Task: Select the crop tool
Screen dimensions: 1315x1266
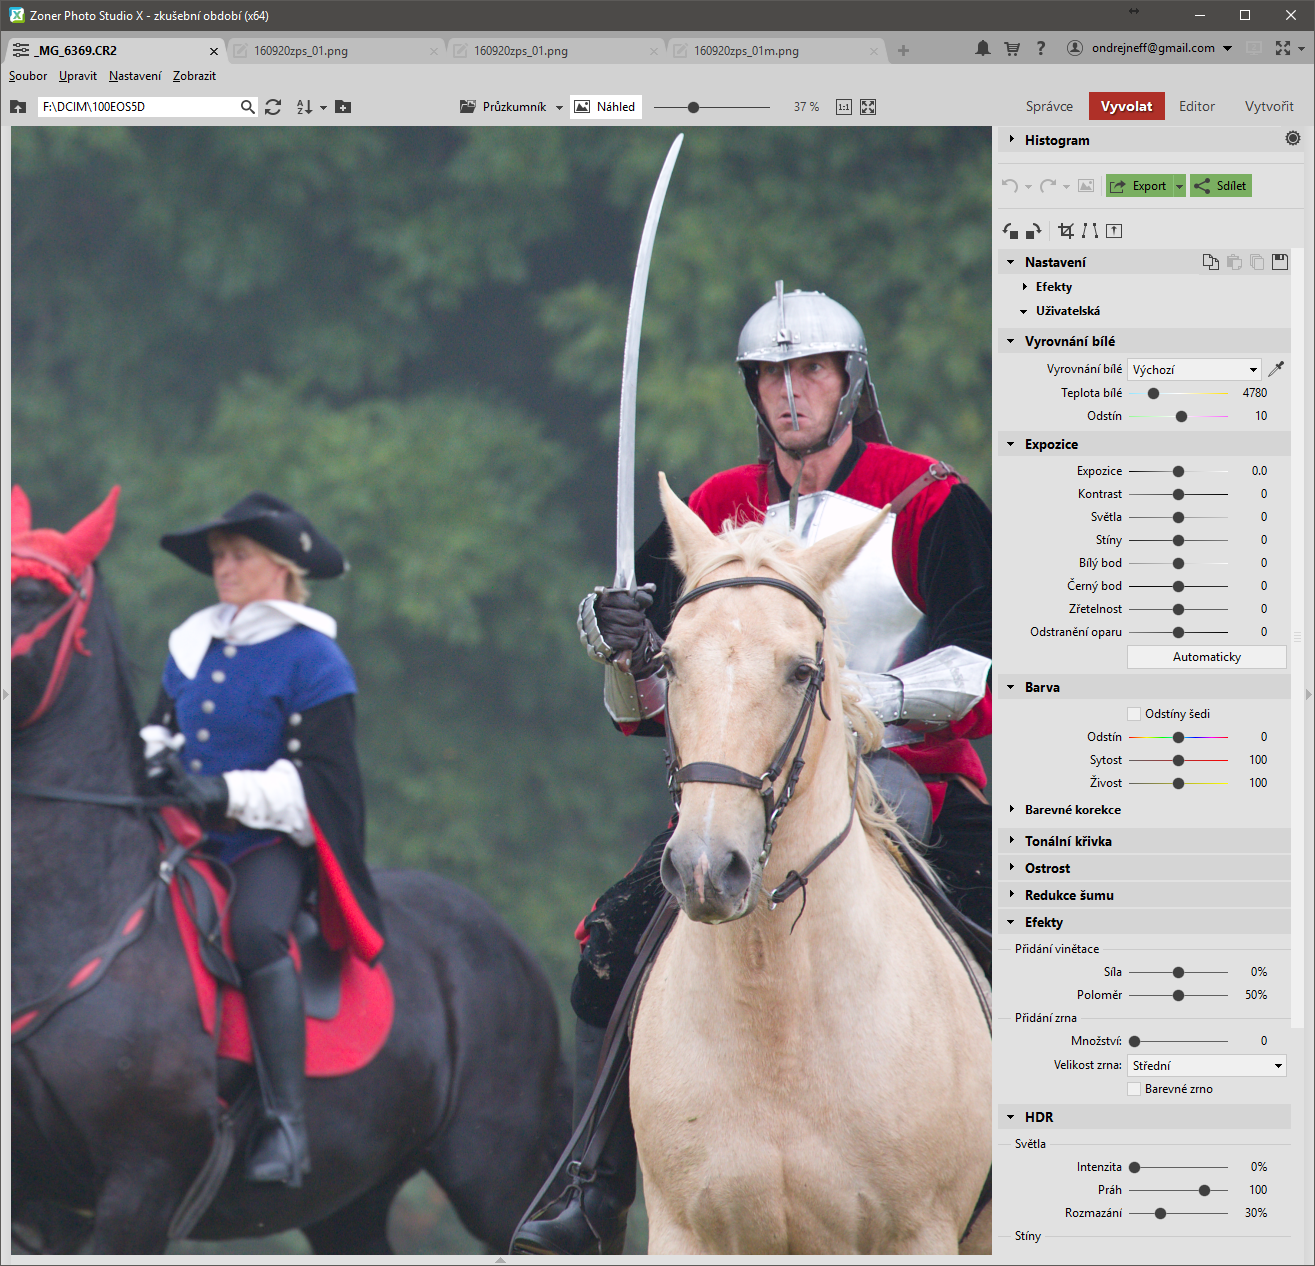Action: point(1066,231)
